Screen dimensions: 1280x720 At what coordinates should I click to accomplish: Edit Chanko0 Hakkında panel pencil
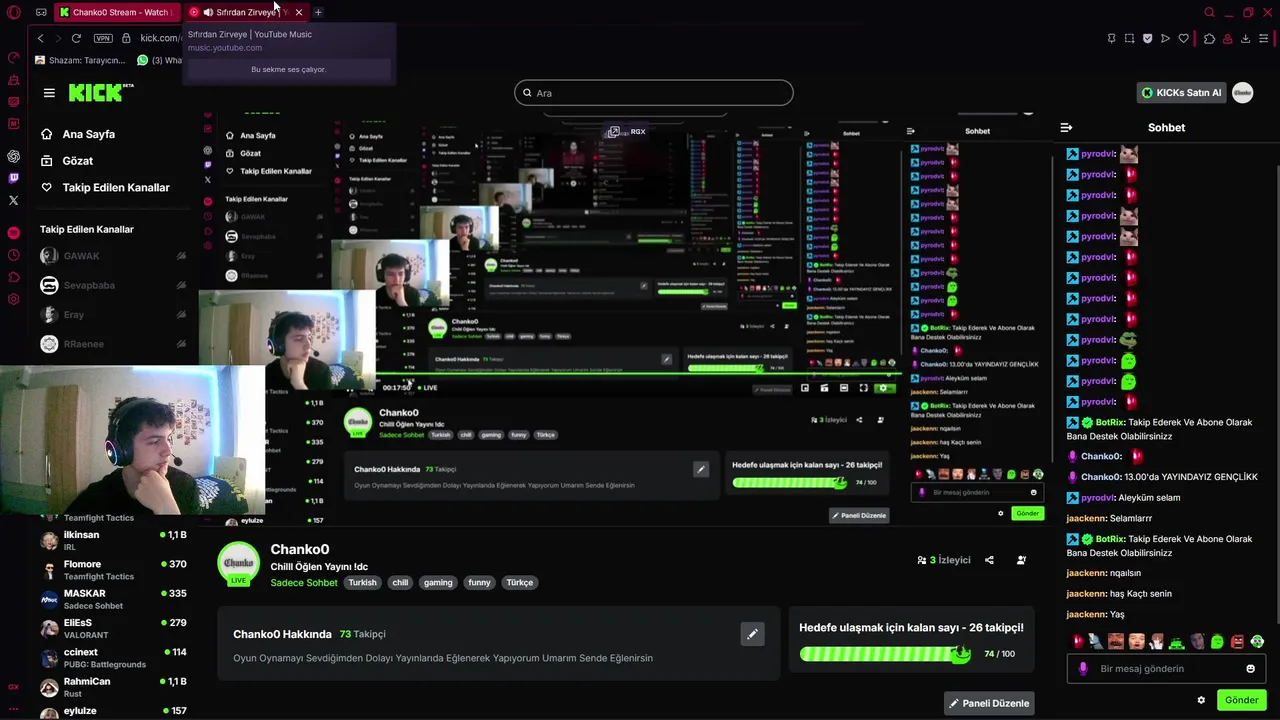coord(752,633)
